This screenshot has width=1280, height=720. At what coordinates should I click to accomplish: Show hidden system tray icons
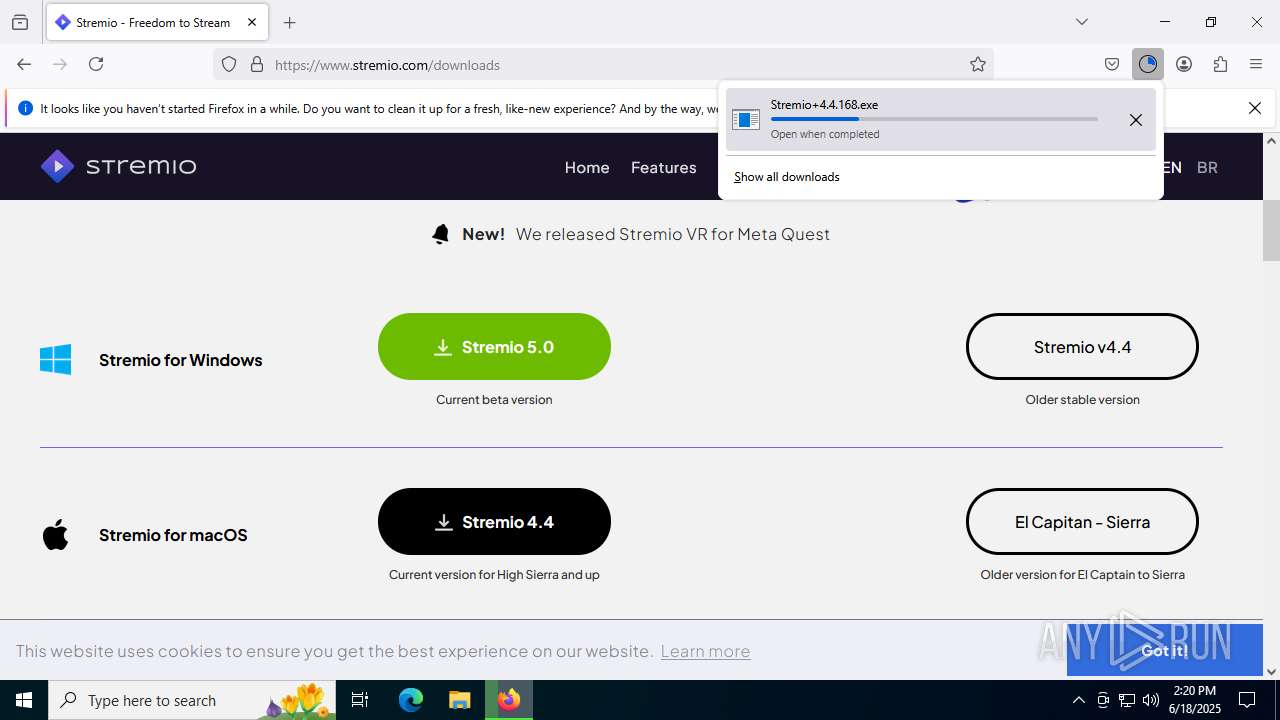coord(1078,700)
